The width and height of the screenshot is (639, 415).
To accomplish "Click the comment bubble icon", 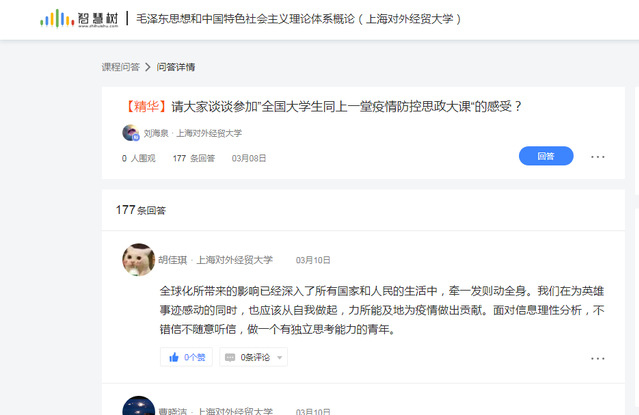I will [x=230, y=358].
